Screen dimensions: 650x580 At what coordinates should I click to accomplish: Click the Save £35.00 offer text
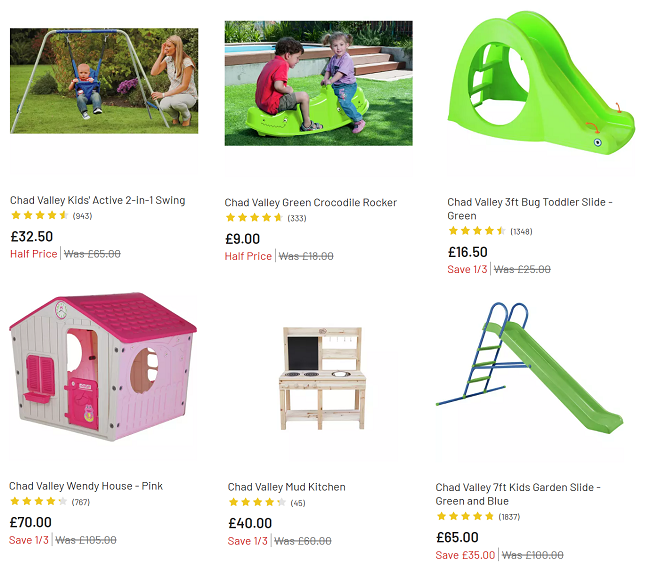(465, 555)
